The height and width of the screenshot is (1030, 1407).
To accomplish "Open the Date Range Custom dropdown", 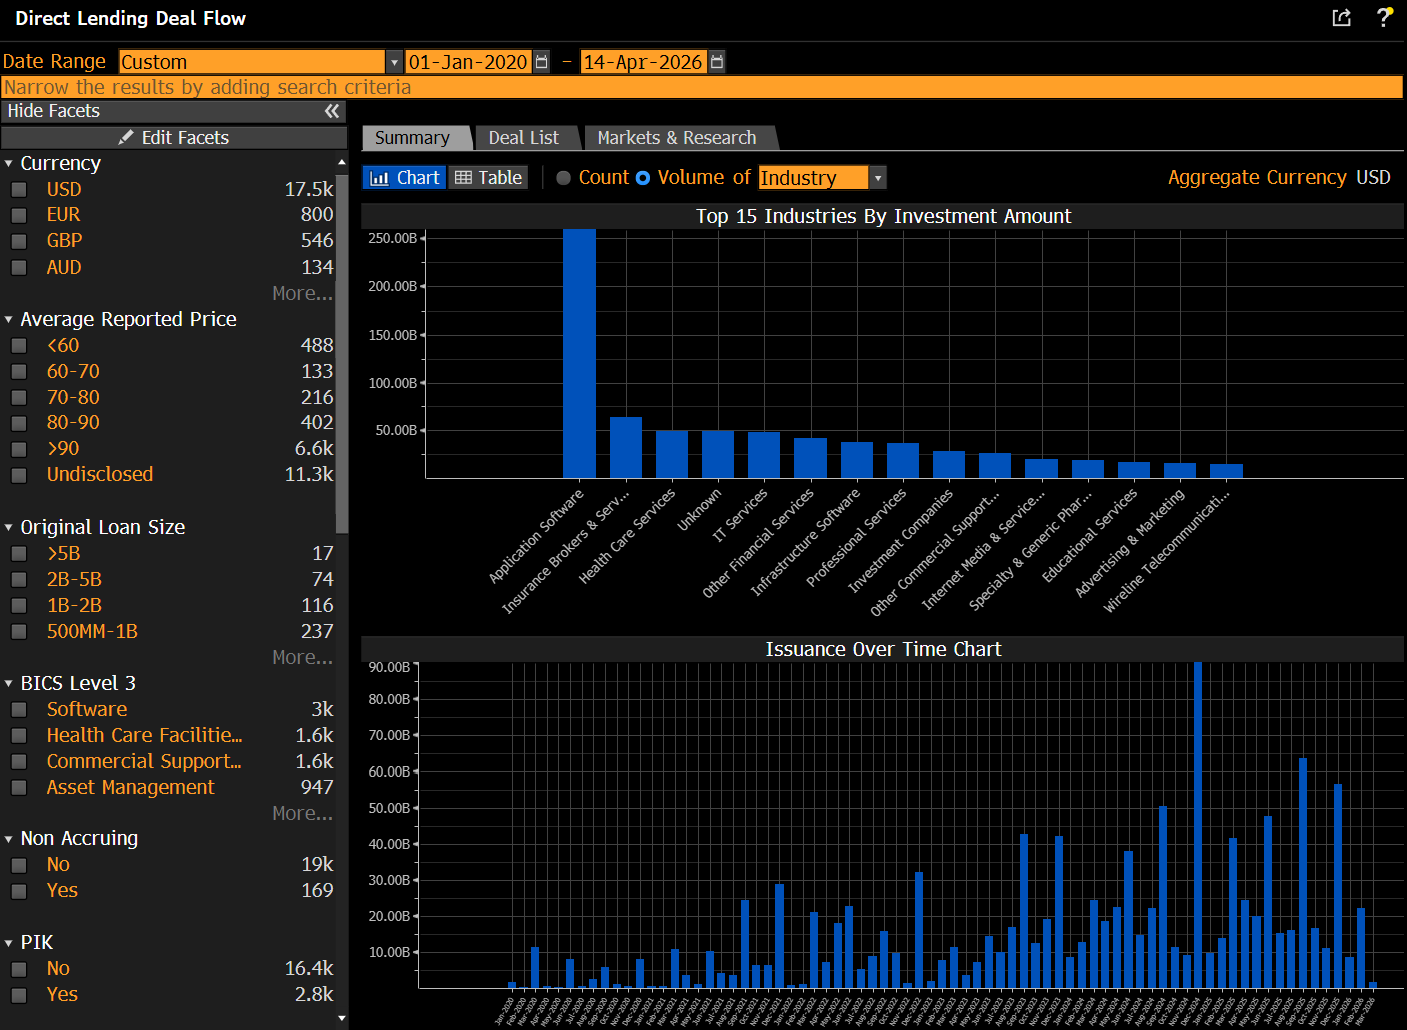I will [x=394, y=62].
